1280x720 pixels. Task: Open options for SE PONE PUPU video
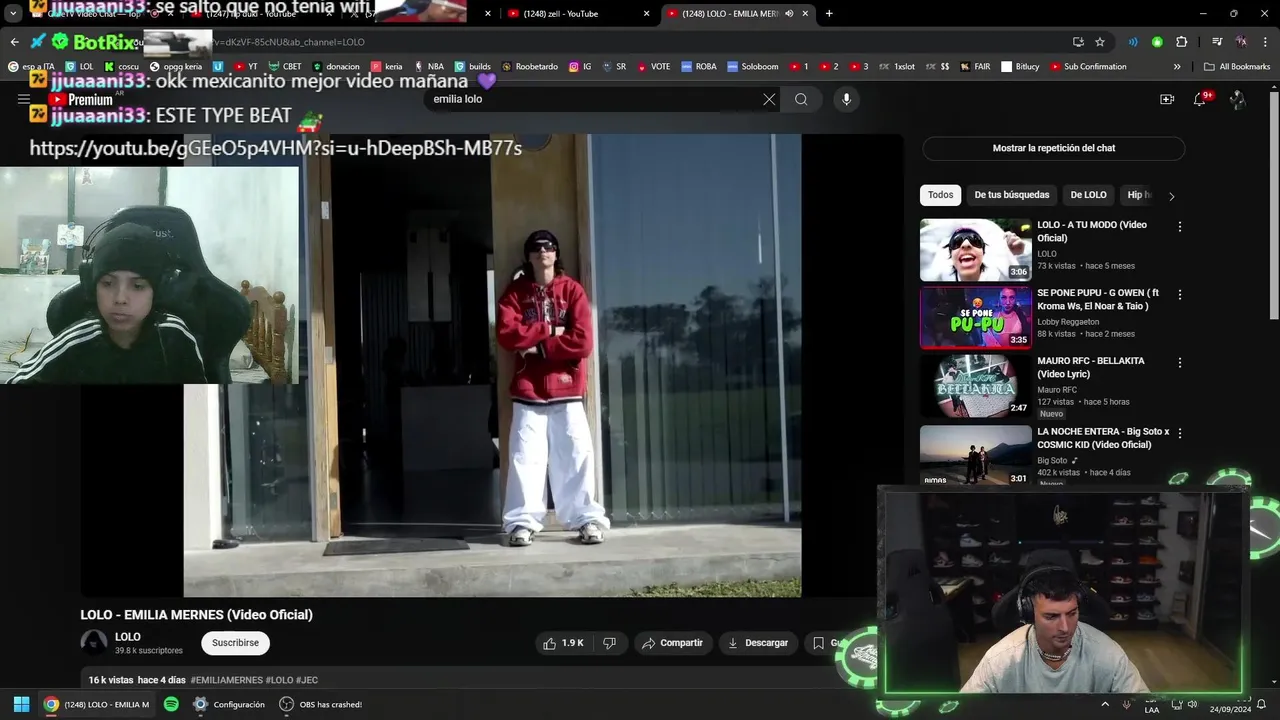[1180, 295]
